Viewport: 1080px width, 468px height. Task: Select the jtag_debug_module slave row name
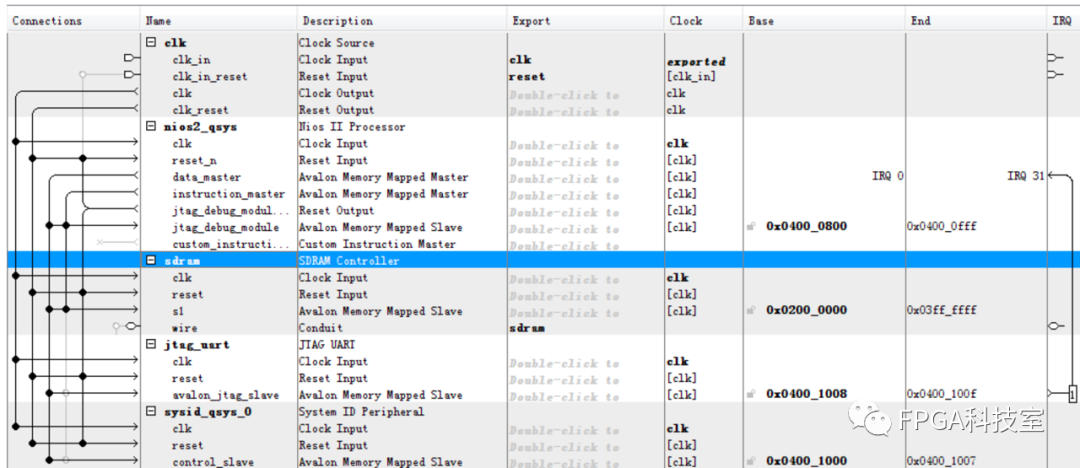point(226,227)
